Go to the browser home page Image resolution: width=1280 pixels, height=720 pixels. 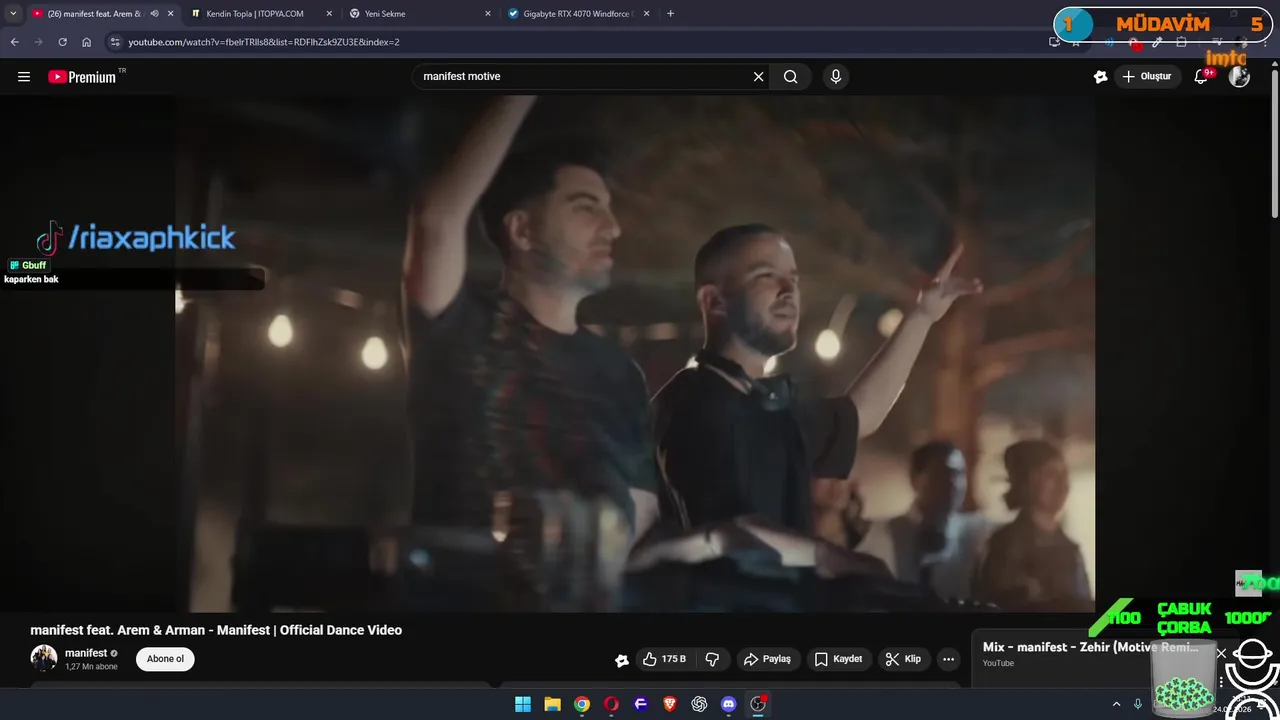coord(86,42)
